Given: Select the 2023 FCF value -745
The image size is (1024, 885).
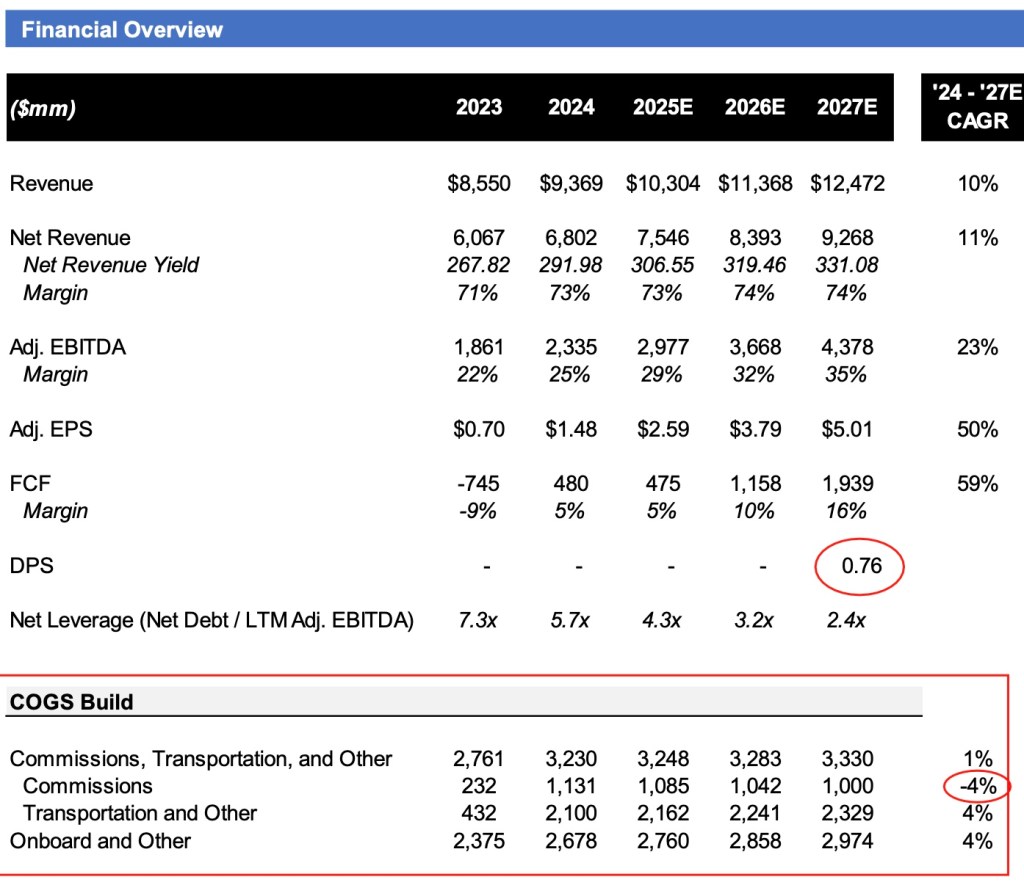Looking at the screenshot, I should coord(479,484).
